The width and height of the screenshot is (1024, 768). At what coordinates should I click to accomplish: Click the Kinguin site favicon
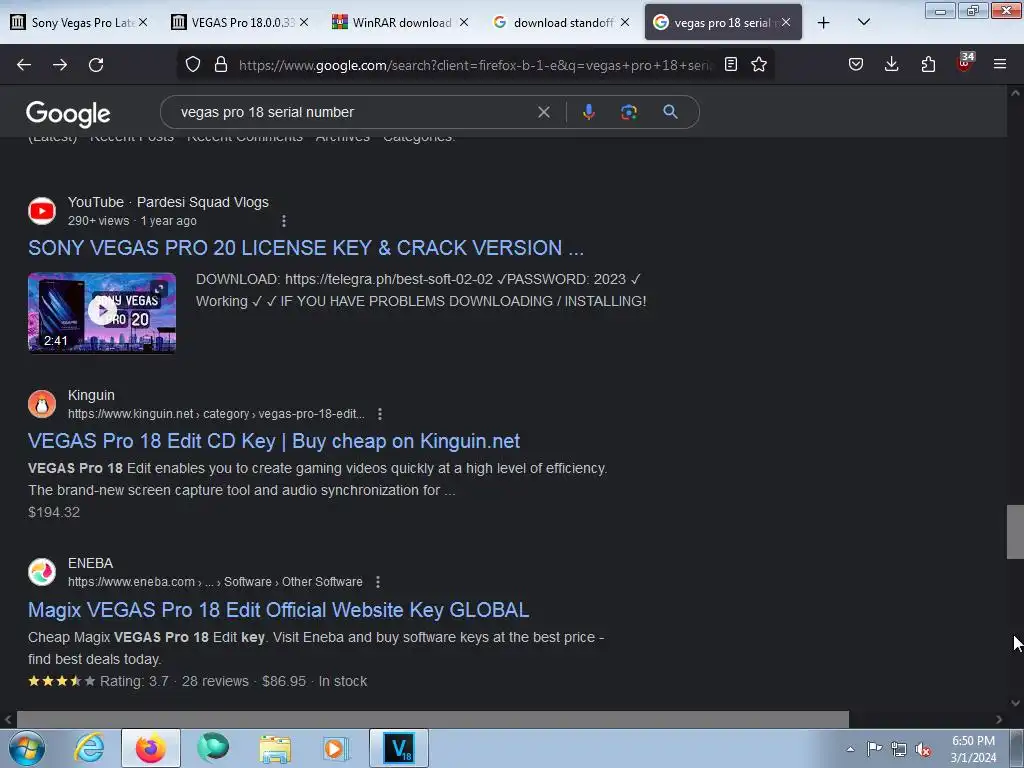click(x=42, y=404)
